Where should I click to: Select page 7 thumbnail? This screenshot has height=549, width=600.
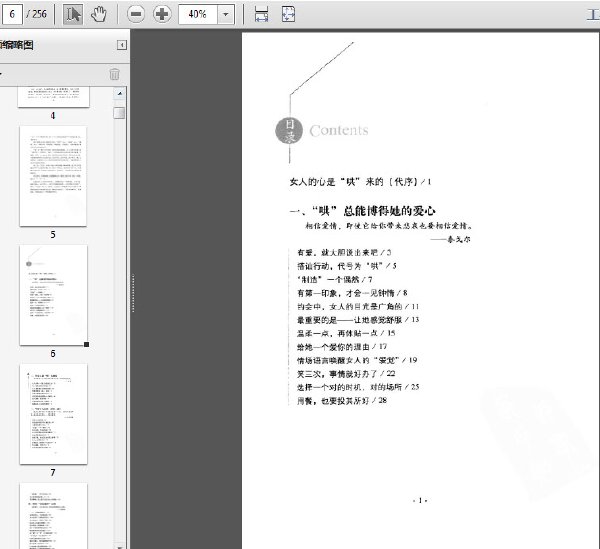click(x=53, y=413)
